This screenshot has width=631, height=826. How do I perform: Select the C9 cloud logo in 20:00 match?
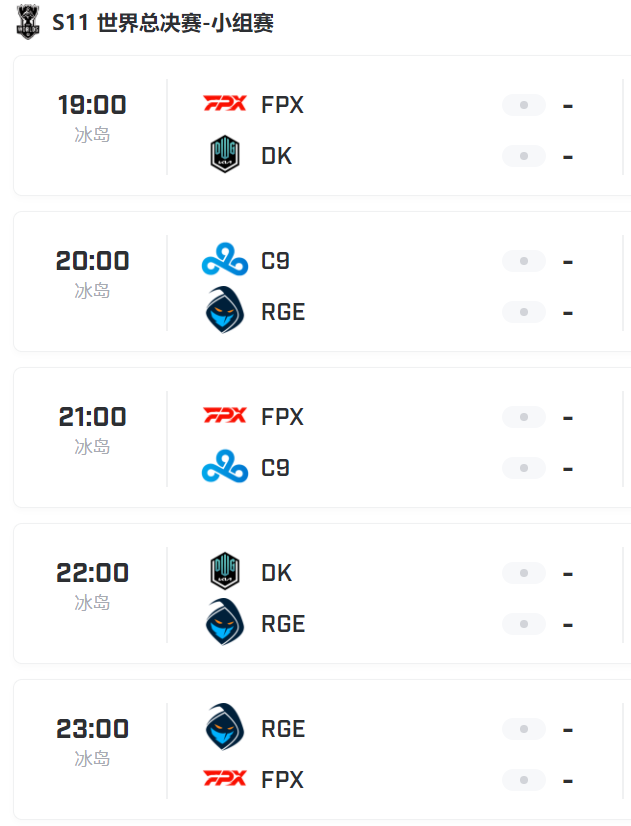224,261
